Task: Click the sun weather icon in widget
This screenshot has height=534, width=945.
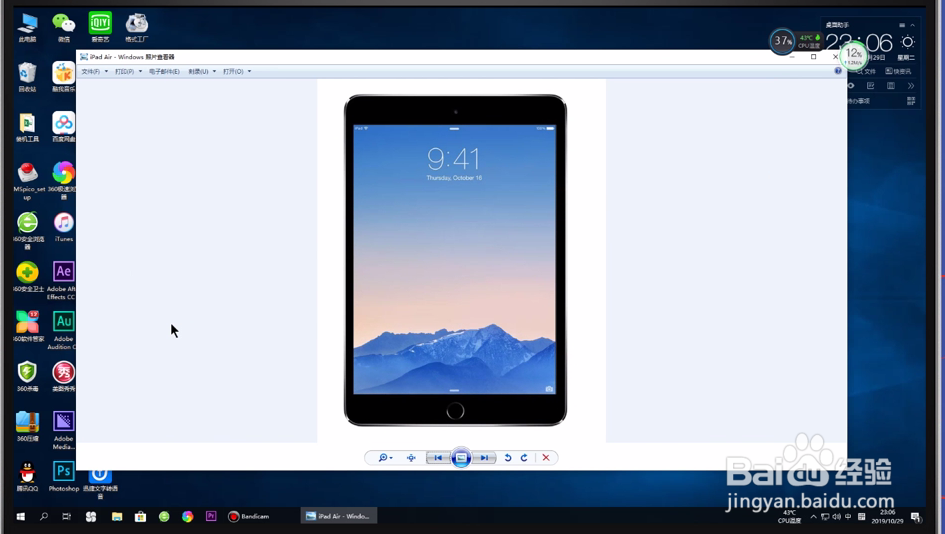Action: (x=908, y=42)
